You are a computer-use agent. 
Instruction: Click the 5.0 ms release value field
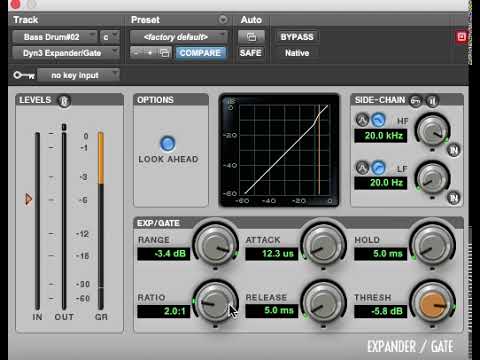[x=272, y=311]
